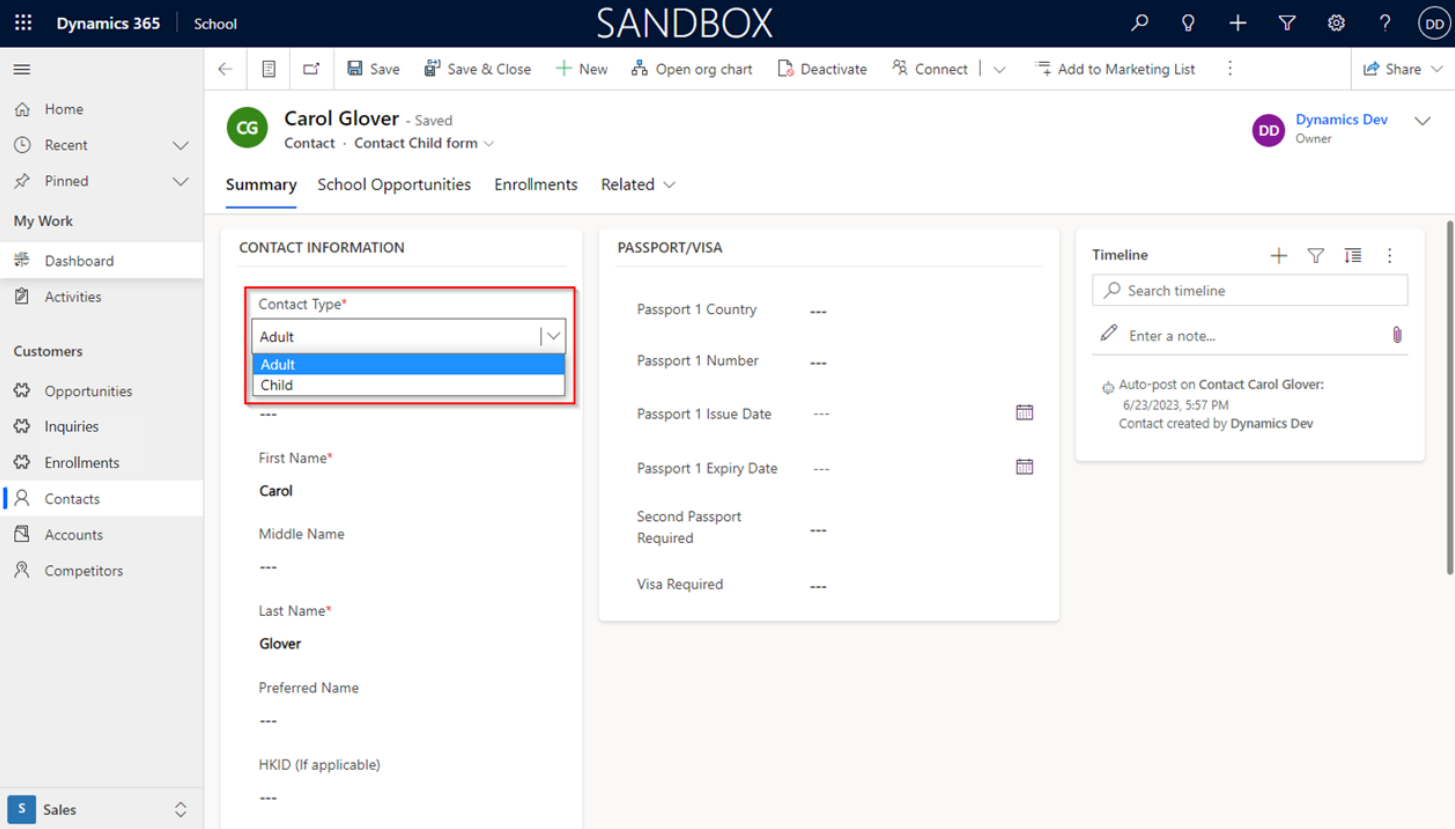Open the settings gear icon
The width and height of the screenshot is (1455, 829).
(1336, 23)
